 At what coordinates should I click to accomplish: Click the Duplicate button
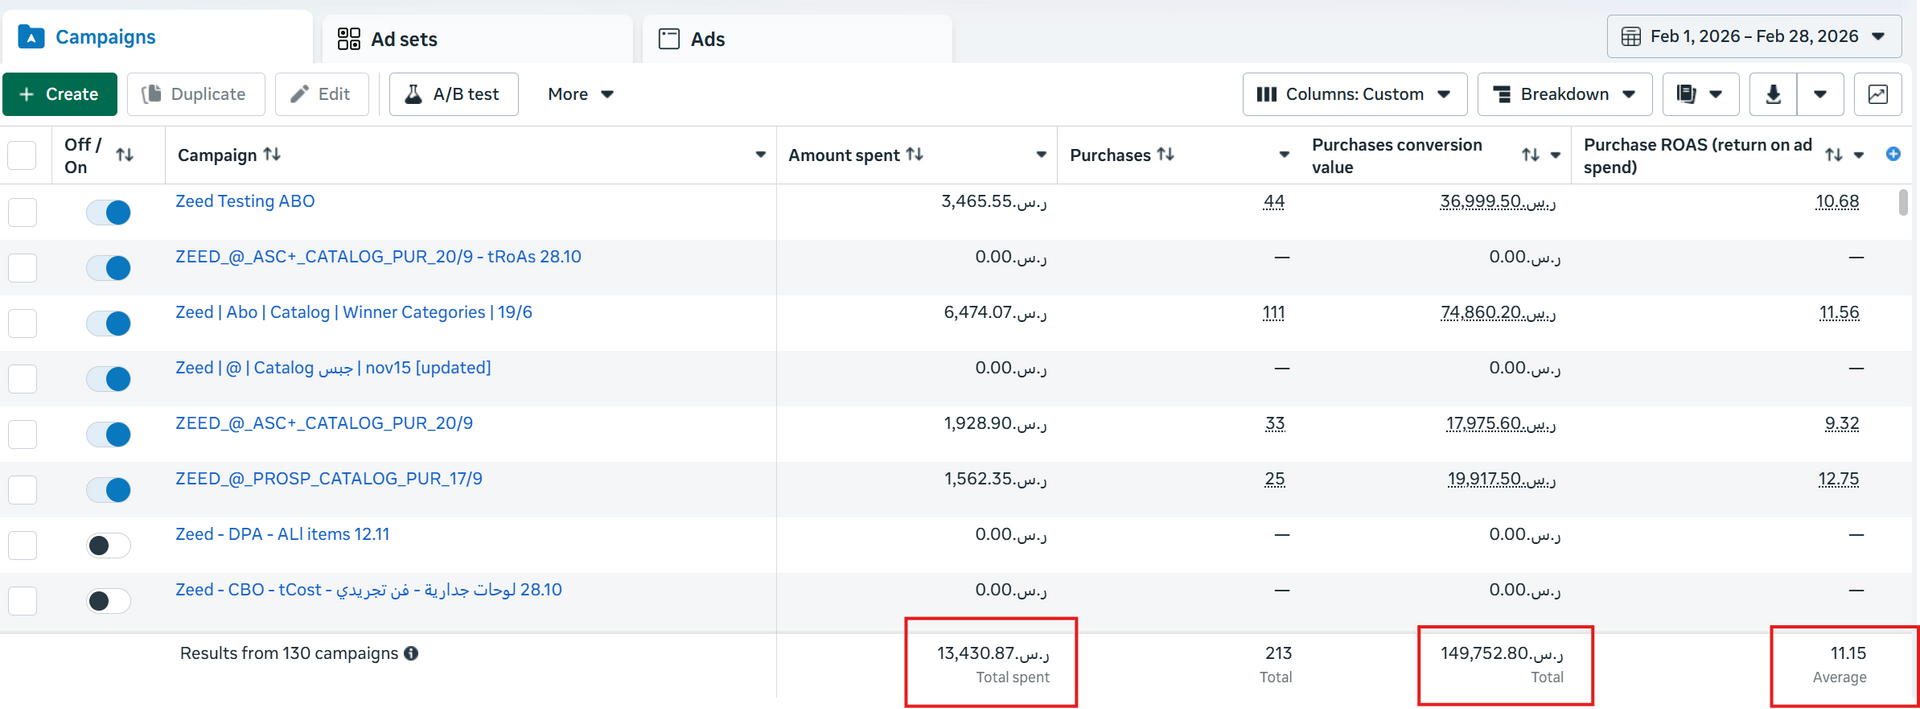pyautogui.click(x=196, y=94)
